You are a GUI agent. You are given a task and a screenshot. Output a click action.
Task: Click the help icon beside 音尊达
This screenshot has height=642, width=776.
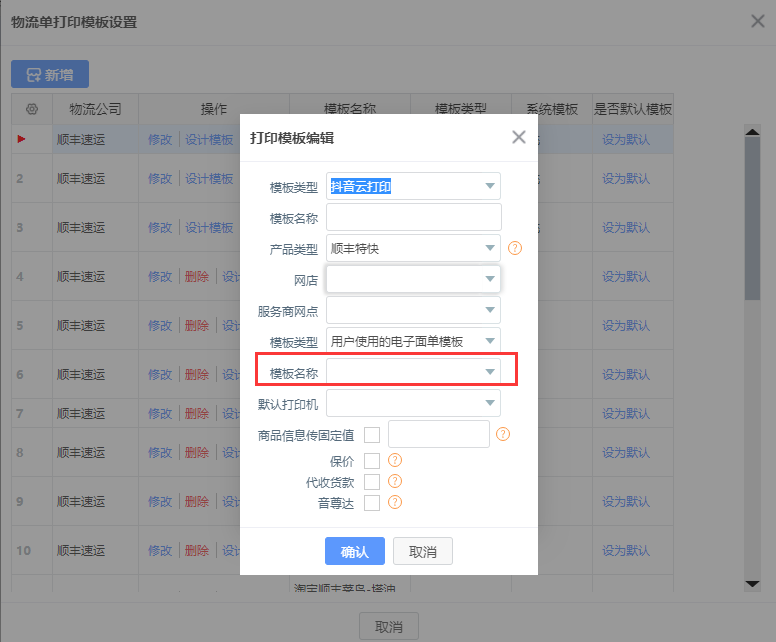click(x=395, y=502)
